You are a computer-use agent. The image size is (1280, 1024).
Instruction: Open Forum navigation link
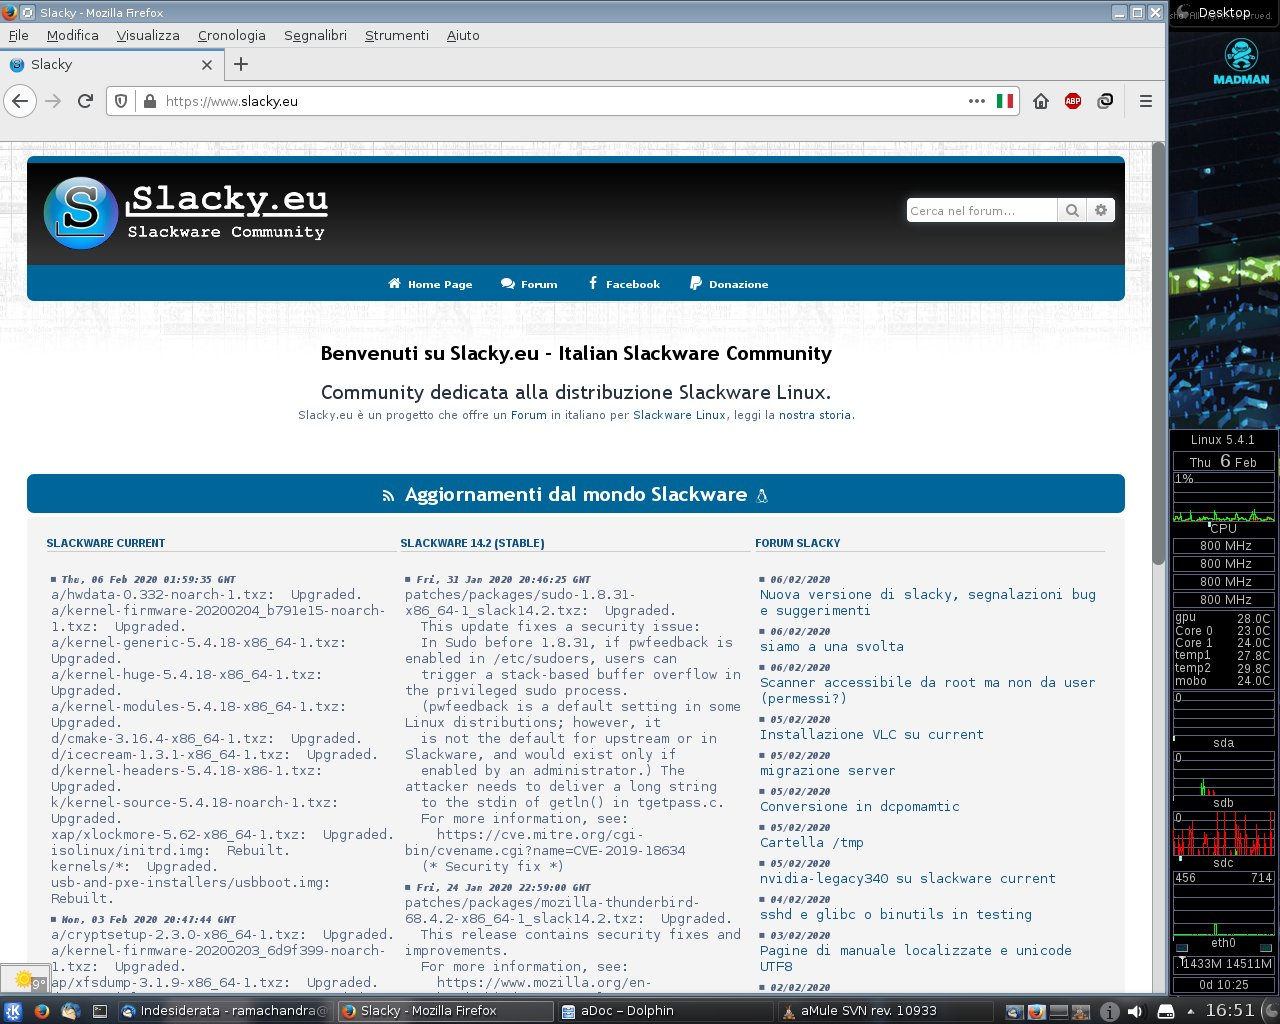tap(529, 284)
